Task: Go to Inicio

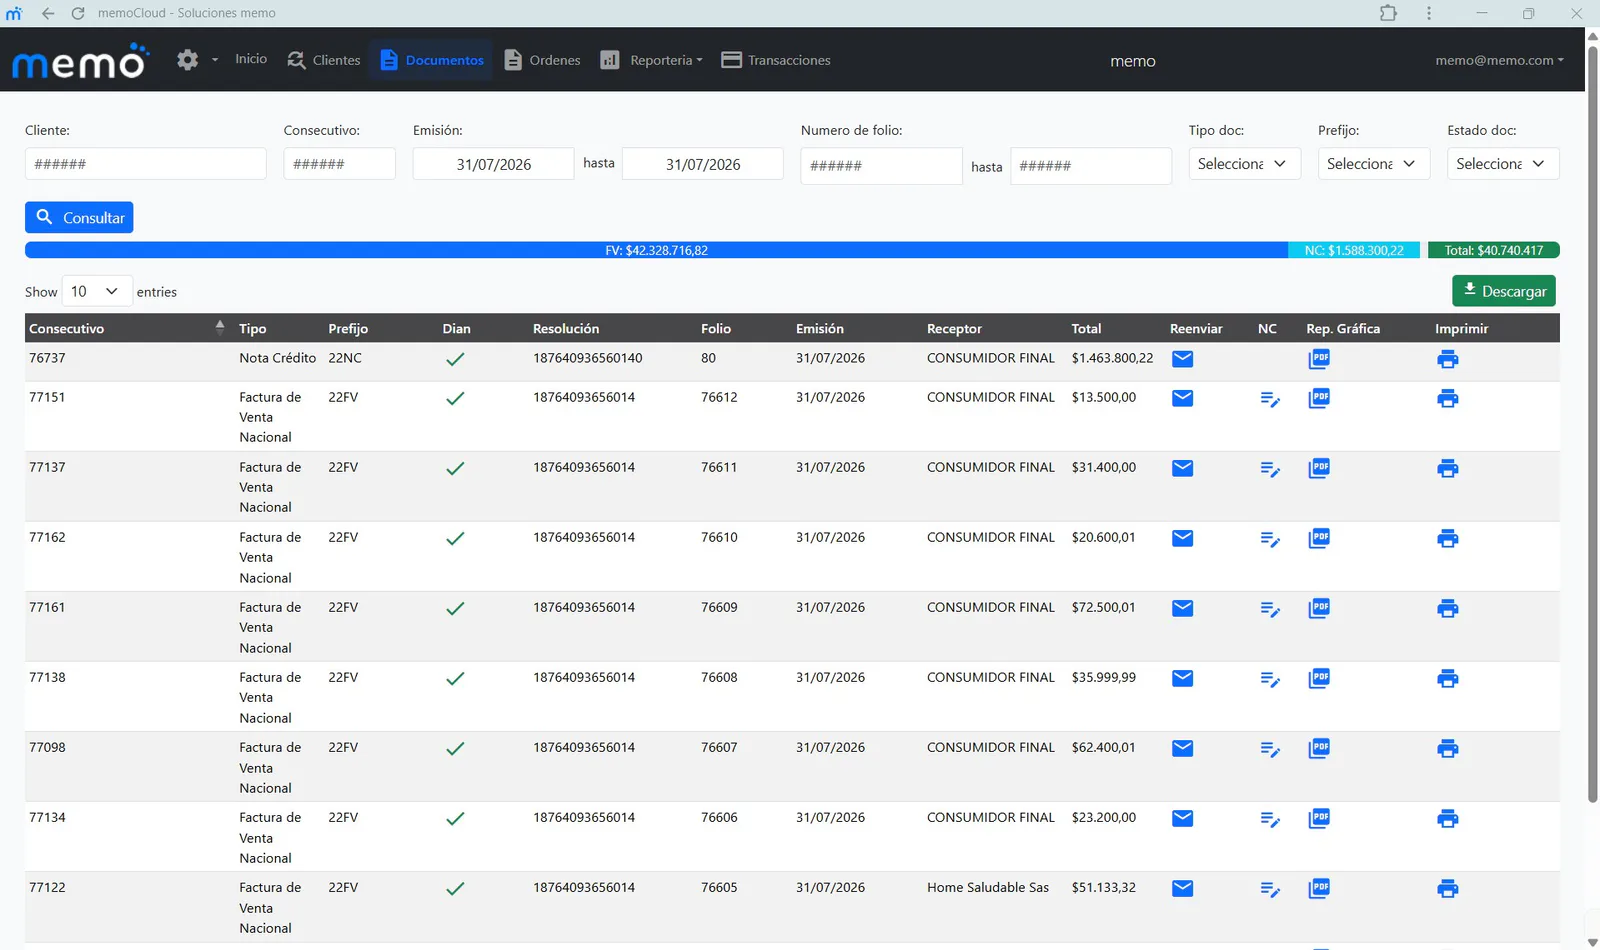Action: tap(251, 59)
